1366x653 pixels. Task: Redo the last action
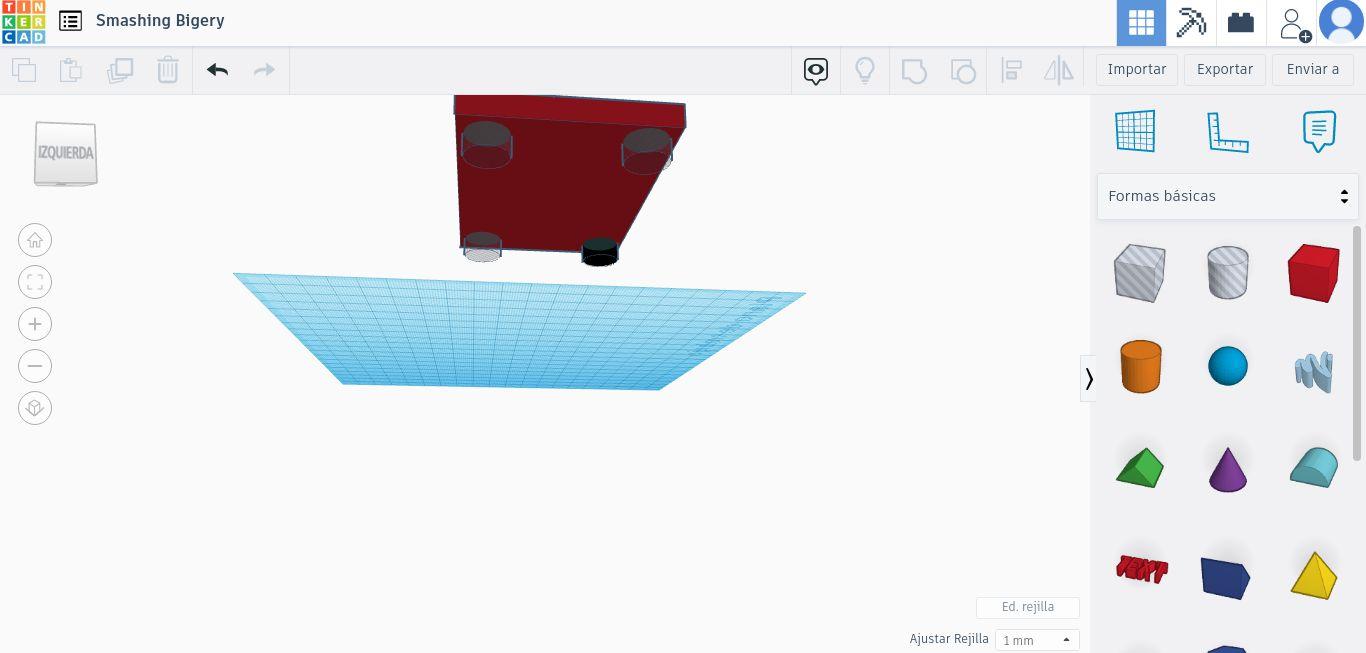pyautogui.click(x=264, y=70)
